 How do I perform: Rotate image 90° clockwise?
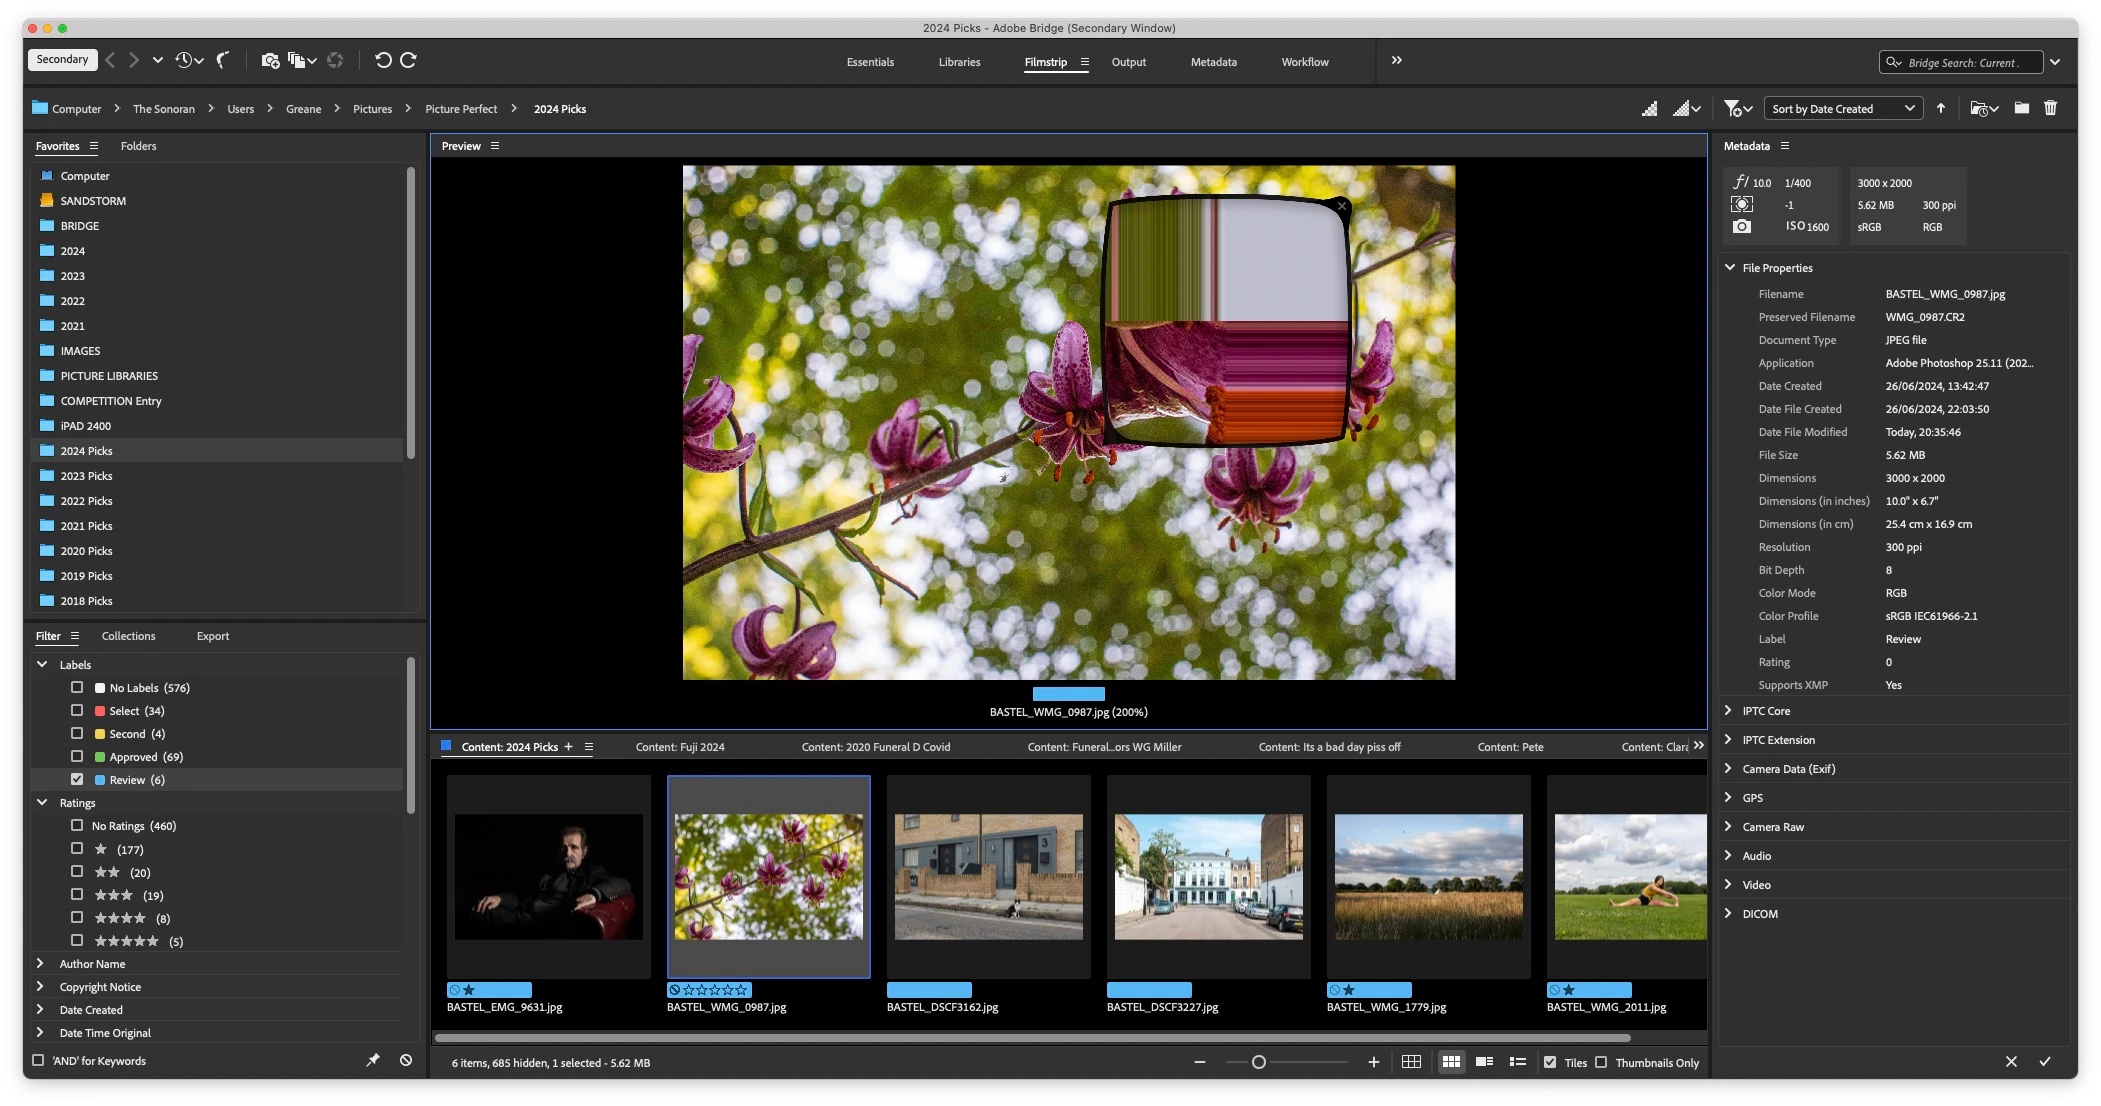[x=408, y=60]
